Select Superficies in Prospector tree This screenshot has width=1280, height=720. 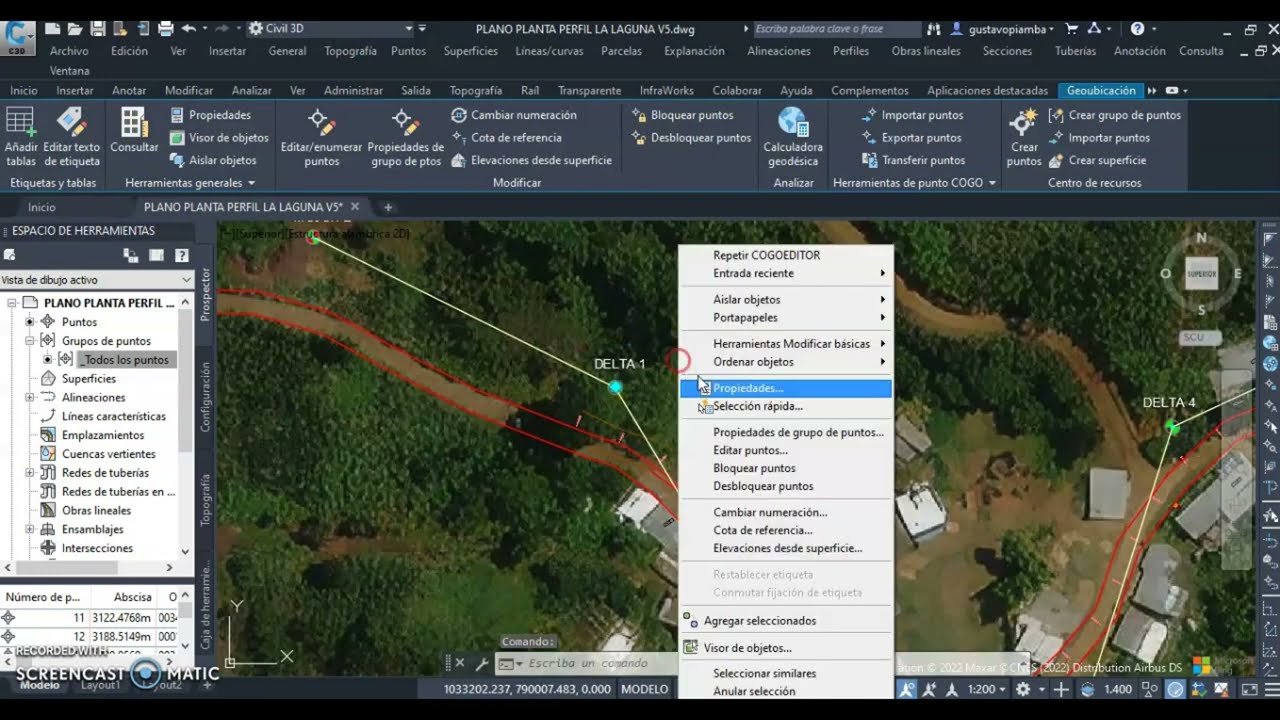coord(88,379)
